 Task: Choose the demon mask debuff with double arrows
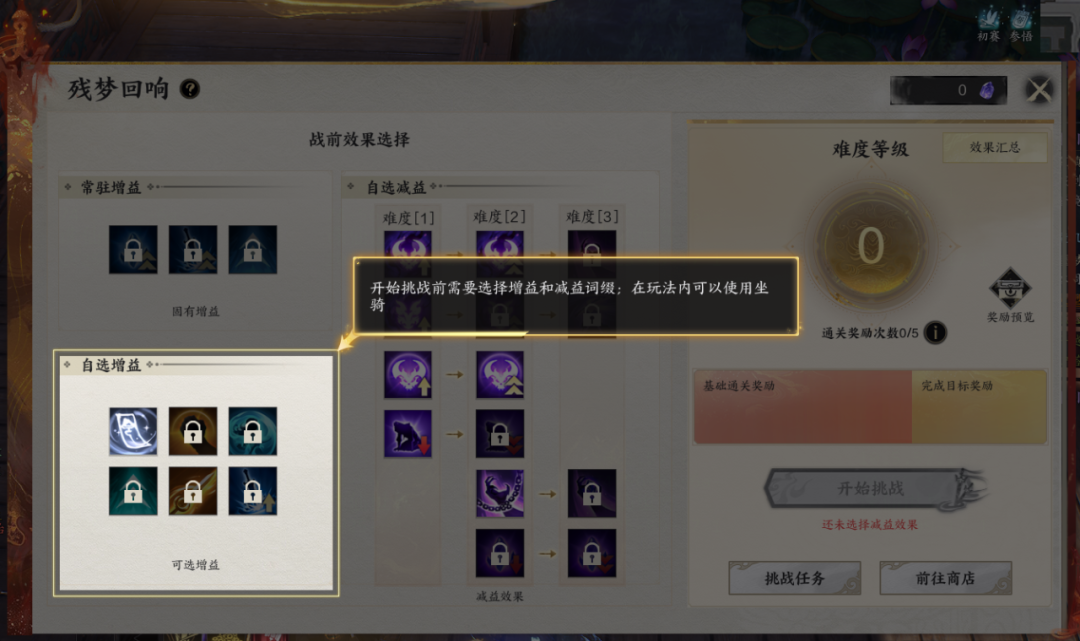click(500, 375)
